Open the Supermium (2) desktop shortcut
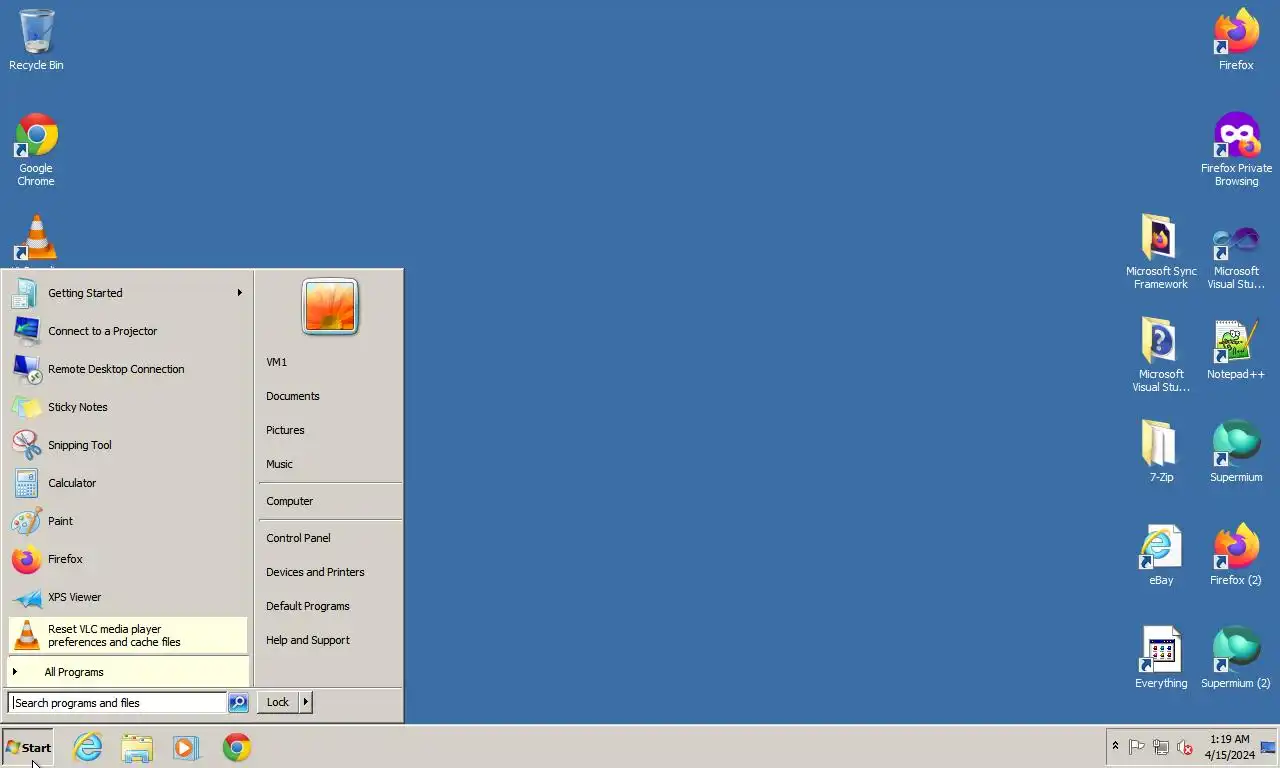The width and height of the screenshot is (1280, 768). [x=1236, y=658]
